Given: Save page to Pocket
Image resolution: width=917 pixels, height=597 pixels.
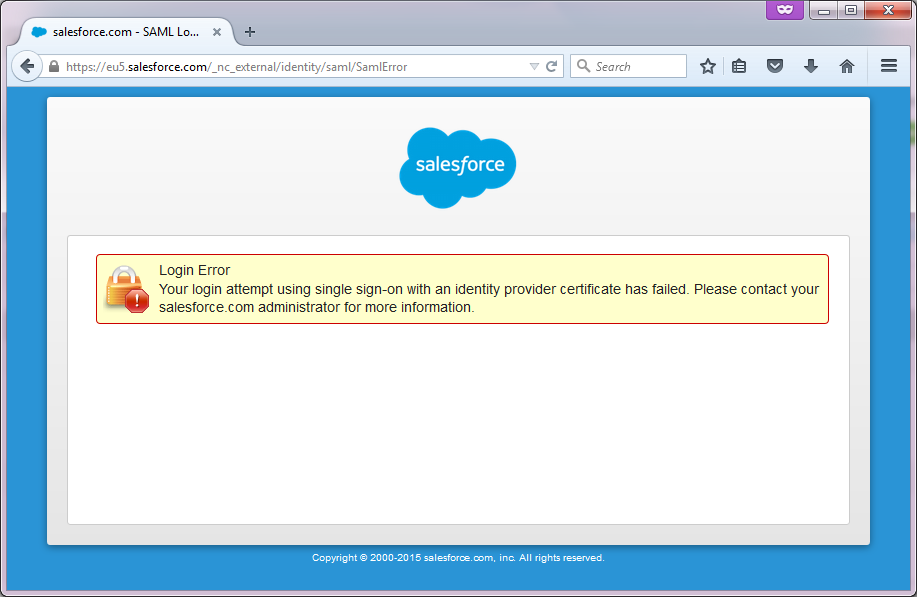Looking at the screenshot, I should pos(774,66).
